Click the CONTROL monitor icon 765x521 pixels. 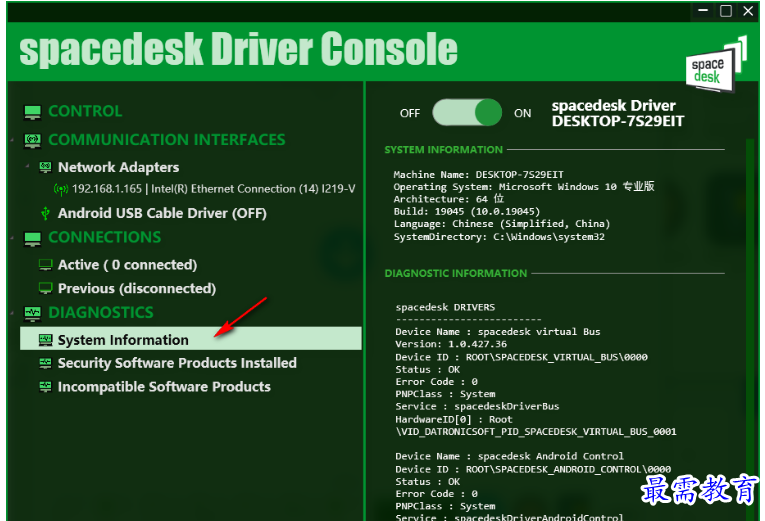coord(33,112)
